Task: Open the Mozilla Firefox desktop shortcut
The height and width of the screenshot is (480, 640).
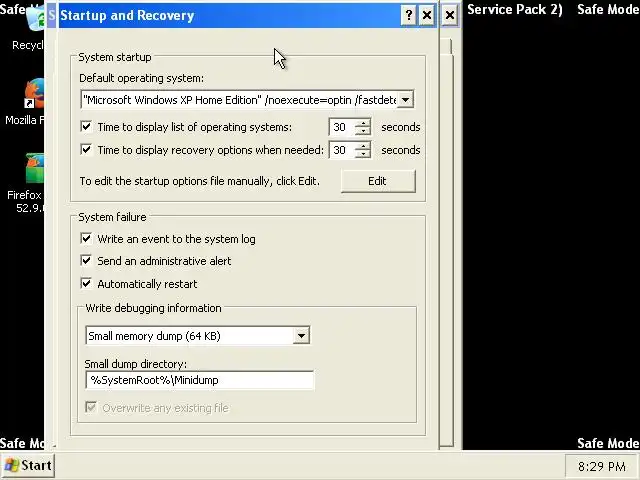Action: tap(33, 94)
